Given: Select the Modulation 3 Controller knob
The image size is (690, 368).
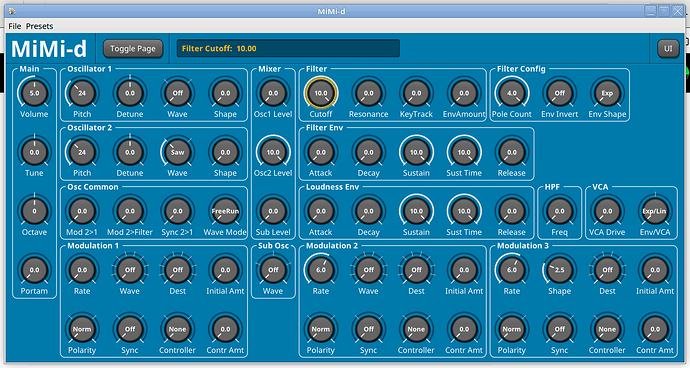Looking at the screenshot, I should click(607, 329).
